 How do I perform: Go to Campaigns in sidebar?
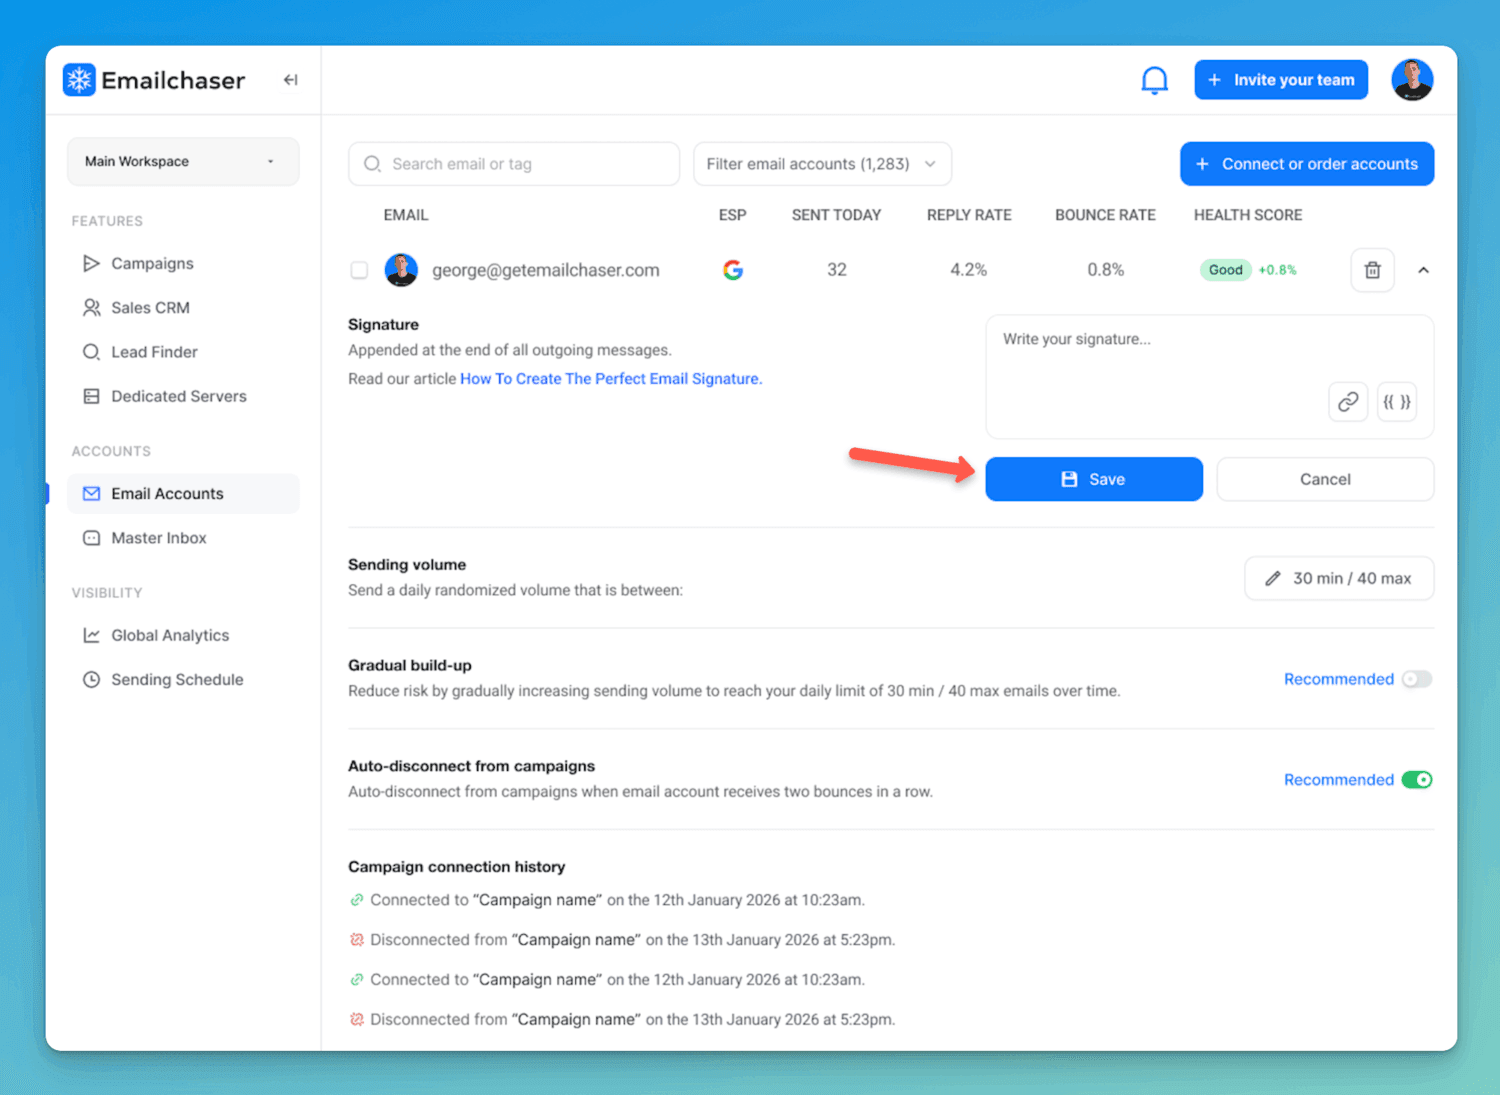(152, 264)
